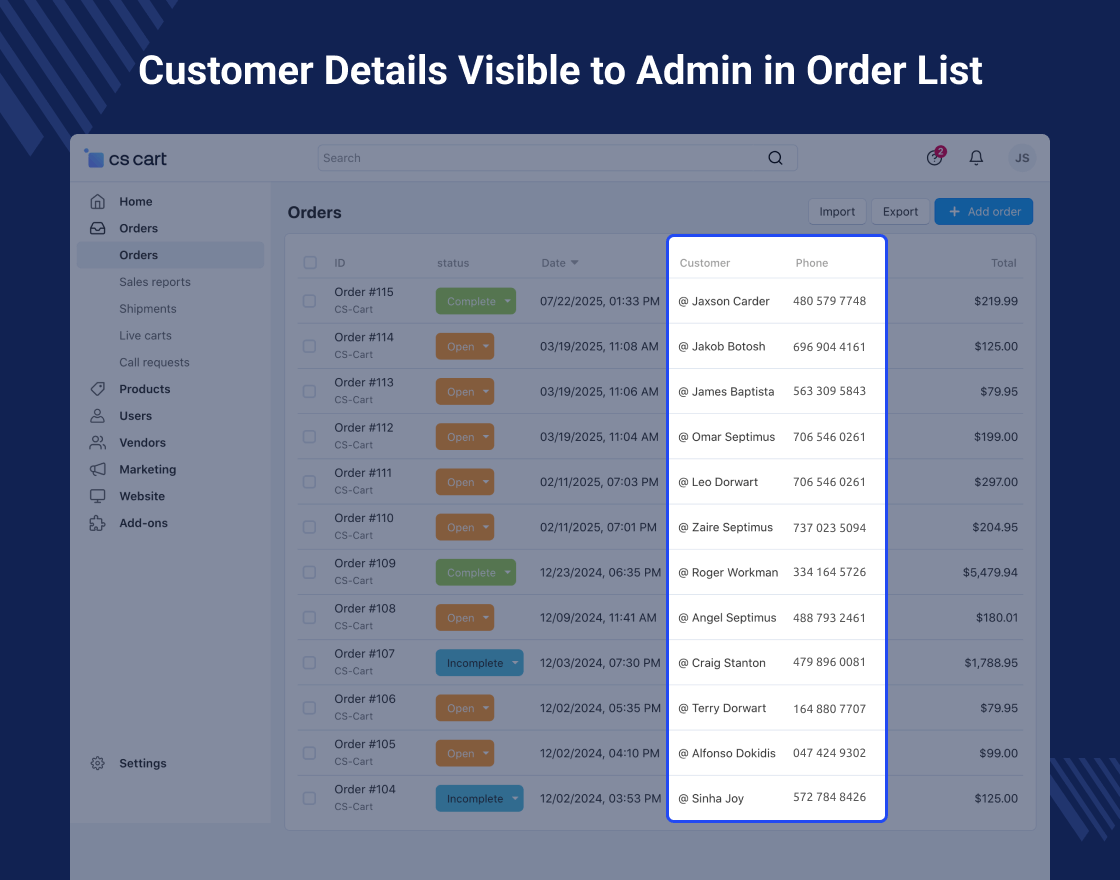
Task: Expand the Incomplete status dropdown for Order #107
Action: (515, 663)
